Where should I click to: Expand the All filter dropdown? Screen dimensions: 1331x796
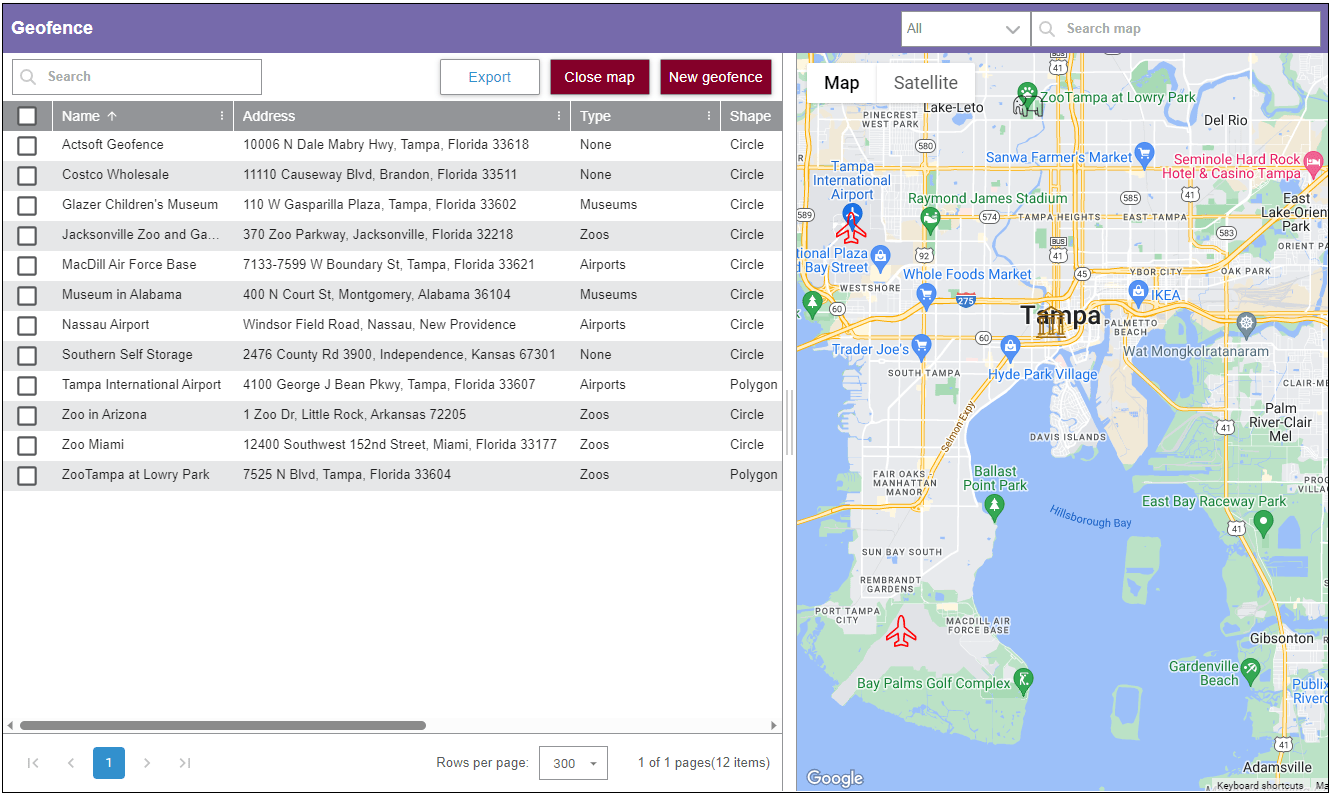pos(964,29)
